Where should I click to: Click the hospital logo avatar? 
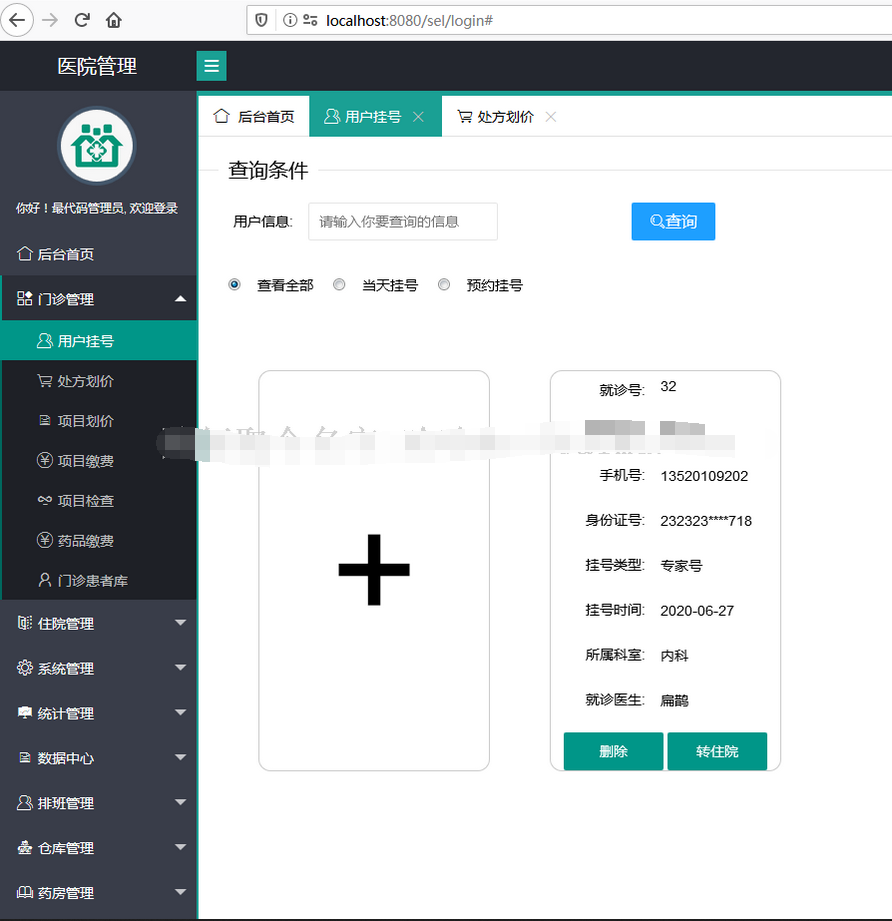(97, 146)
